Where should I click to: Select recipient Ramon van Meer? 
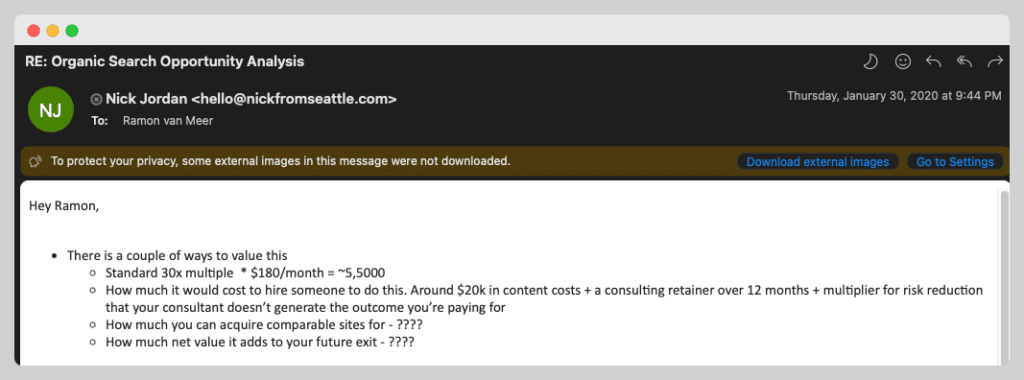(x=167, y=121)
